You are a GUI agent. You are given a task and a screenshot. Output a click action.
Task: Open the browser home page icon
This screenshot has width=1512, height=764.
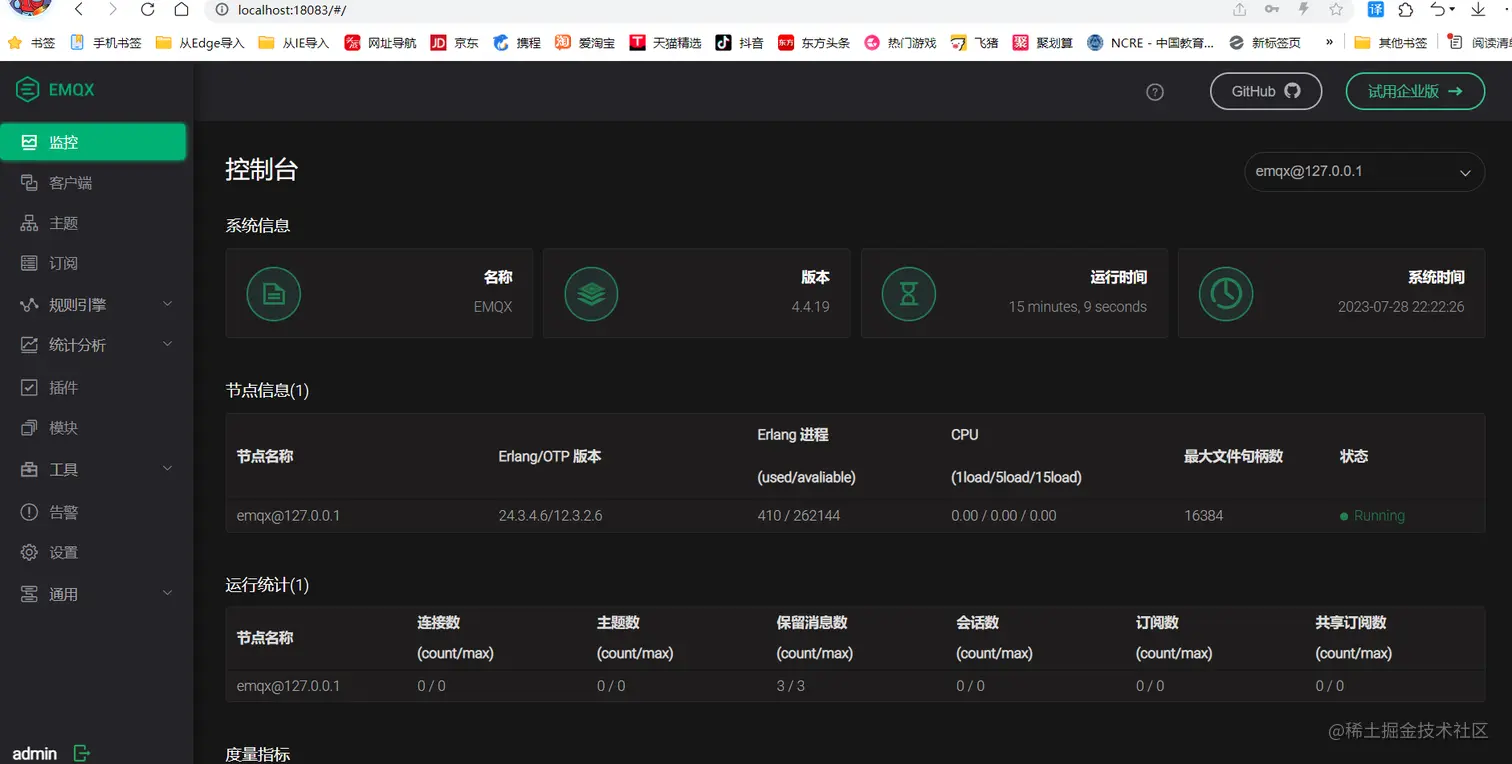point(181,9)
